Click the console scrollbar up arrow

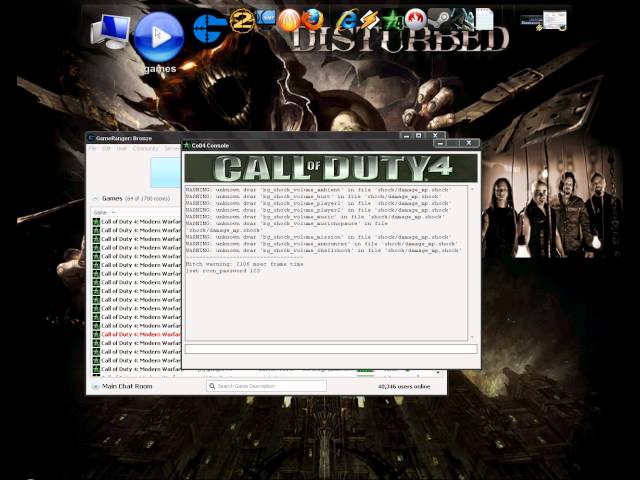point(472,189)
